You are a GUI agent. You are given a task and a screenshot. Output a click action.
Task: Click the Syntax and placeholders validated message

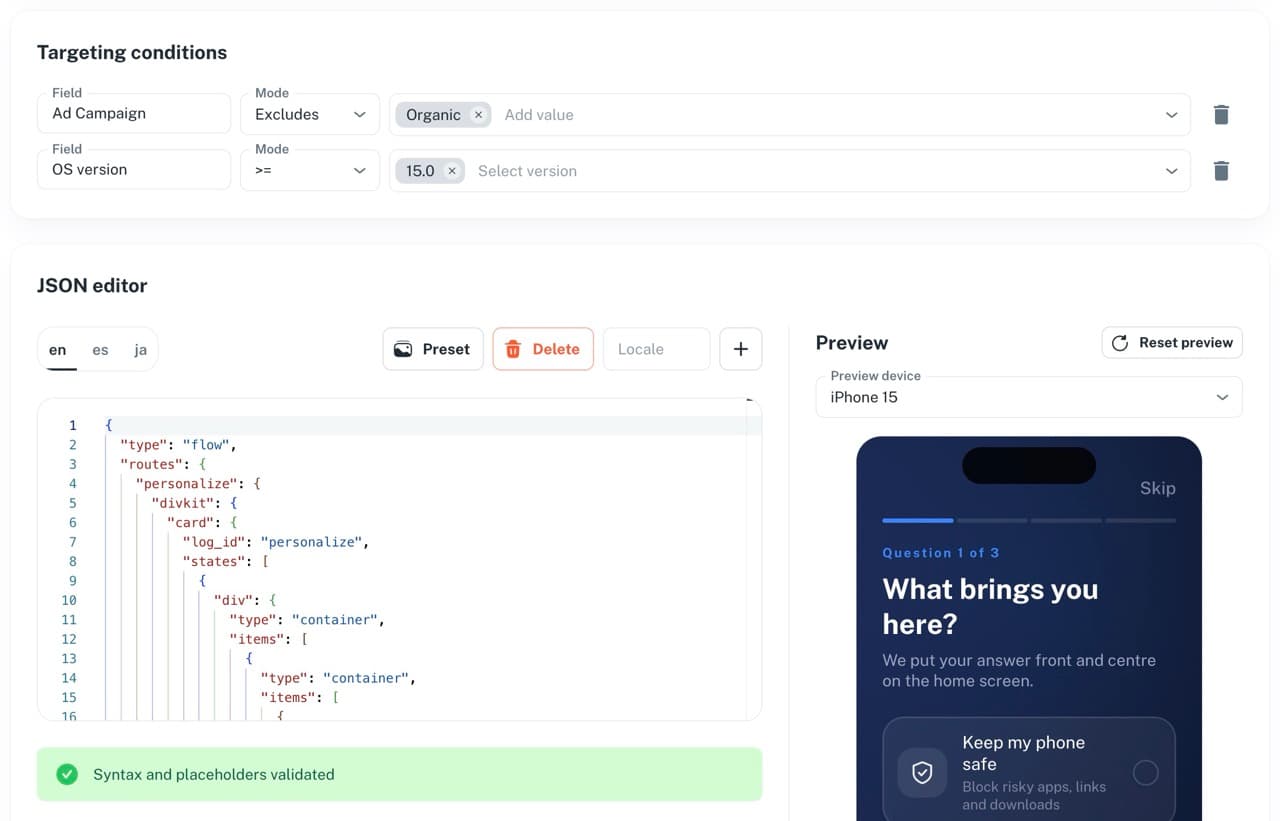point(214,774)
